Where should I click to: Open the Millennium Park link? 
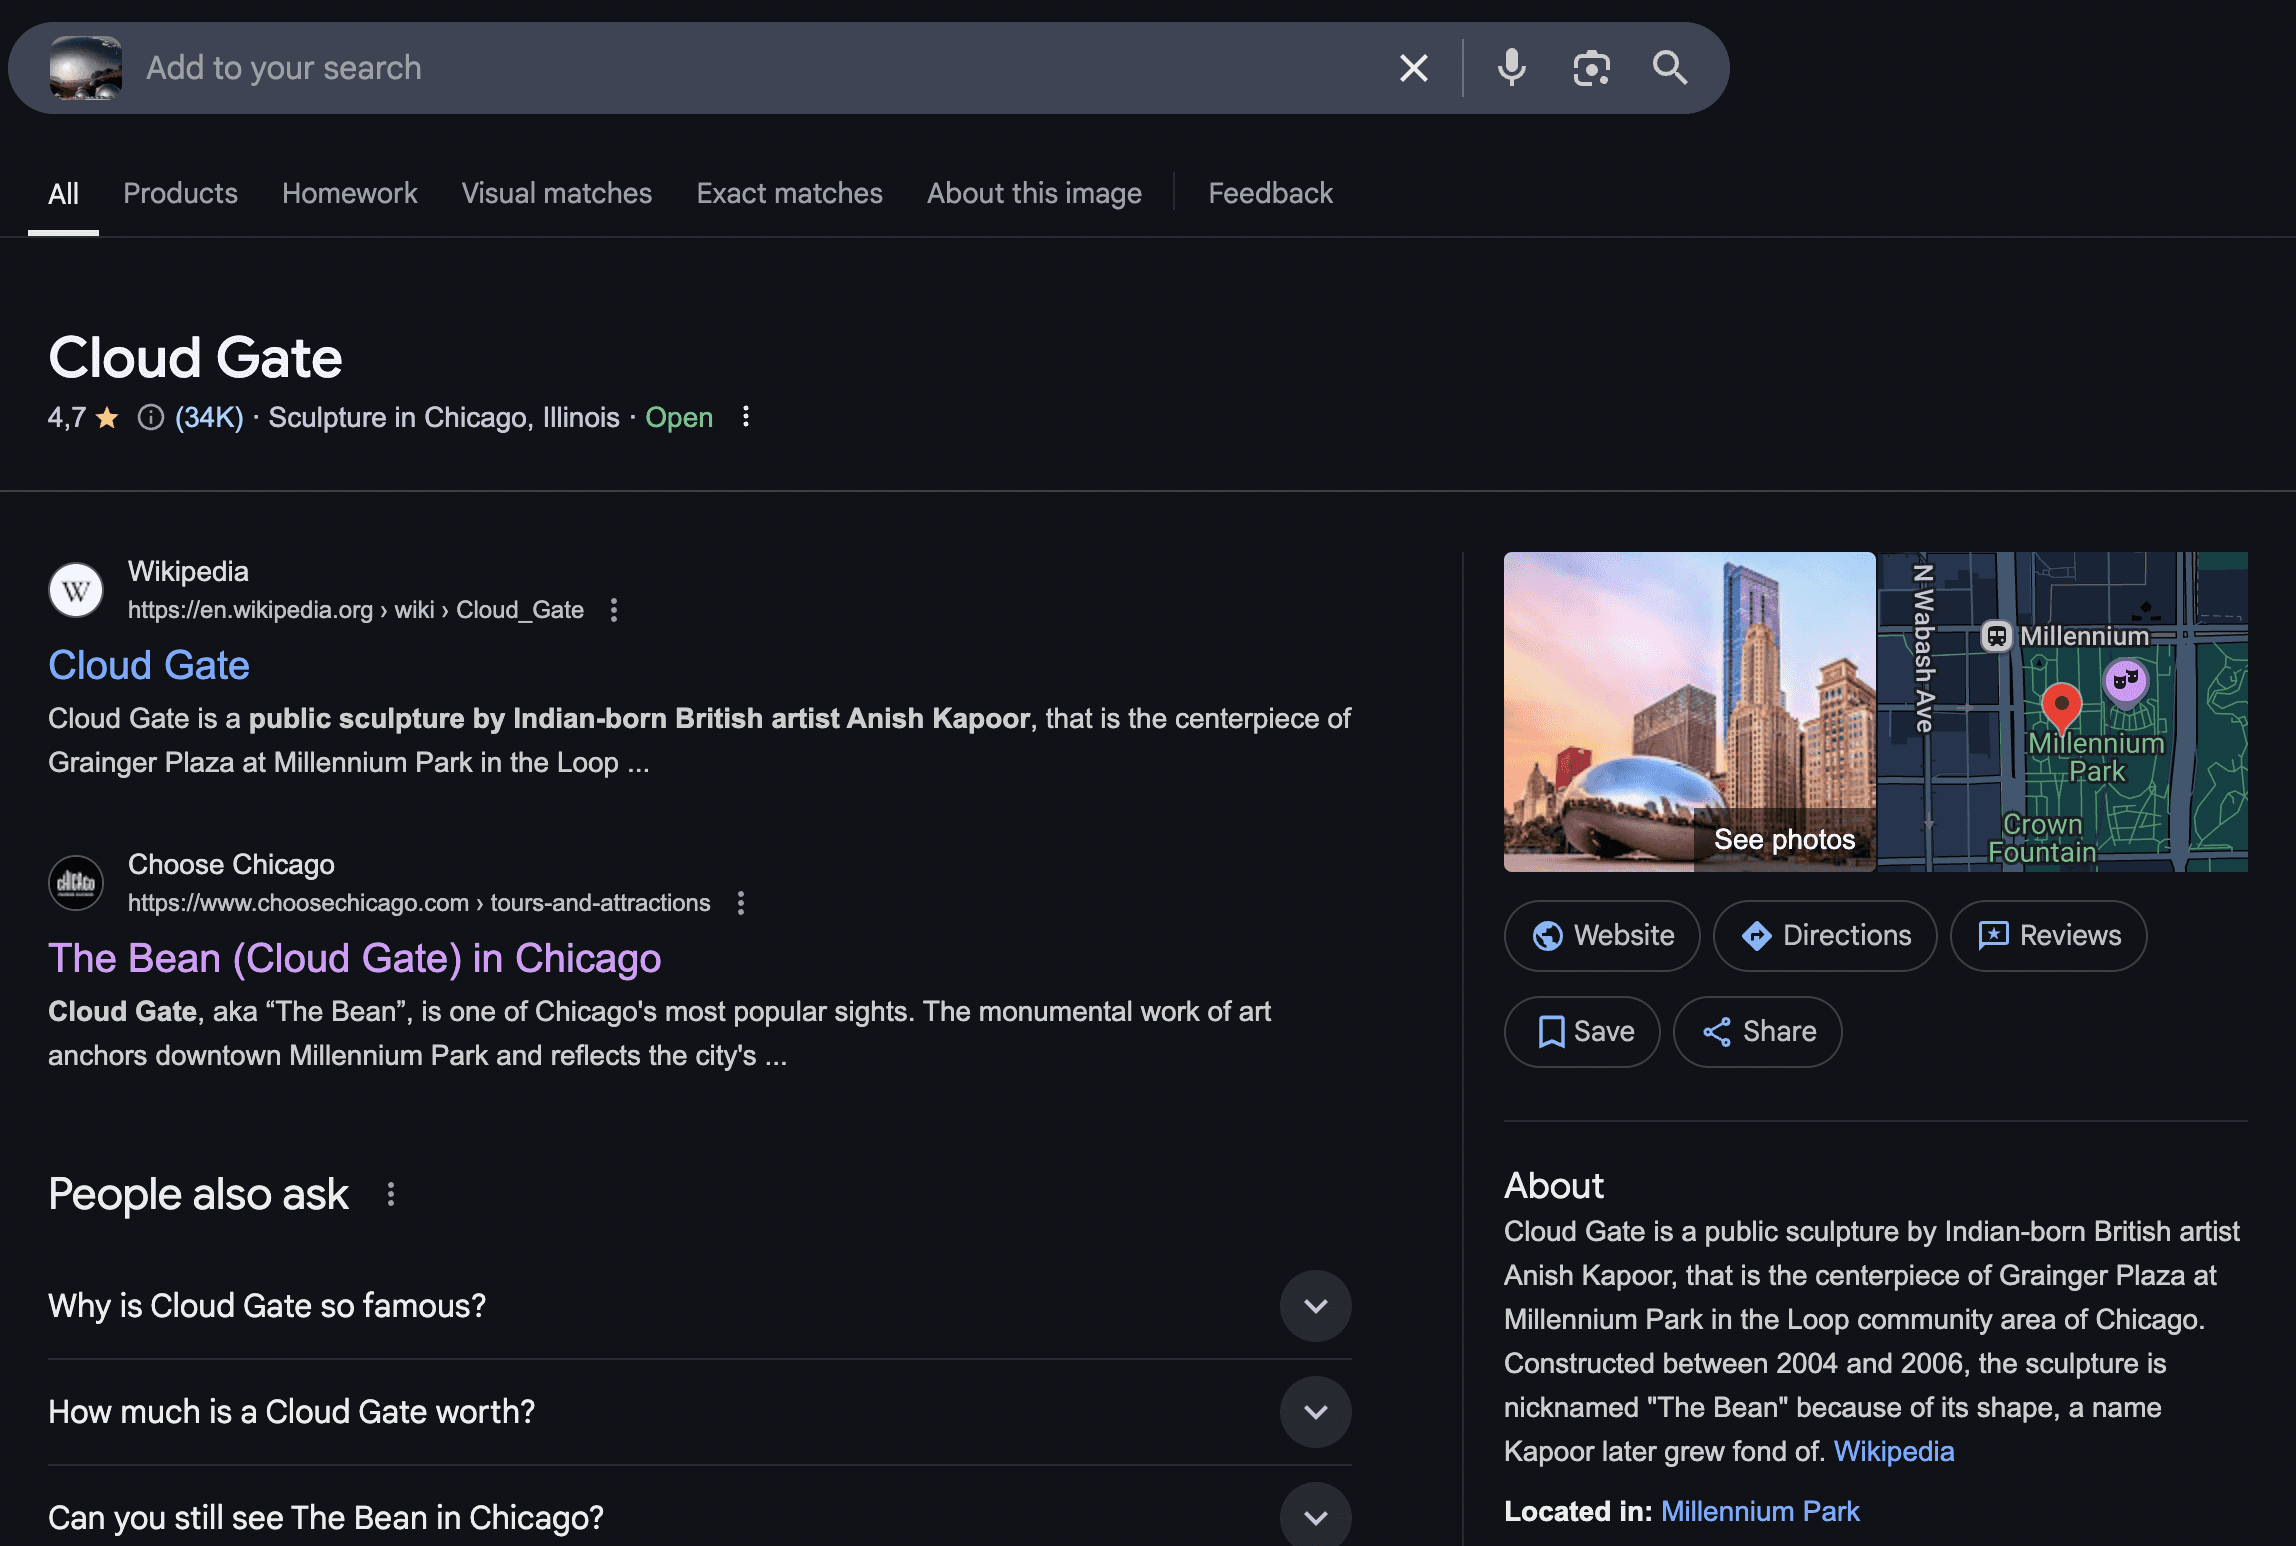[1760, 1511]
